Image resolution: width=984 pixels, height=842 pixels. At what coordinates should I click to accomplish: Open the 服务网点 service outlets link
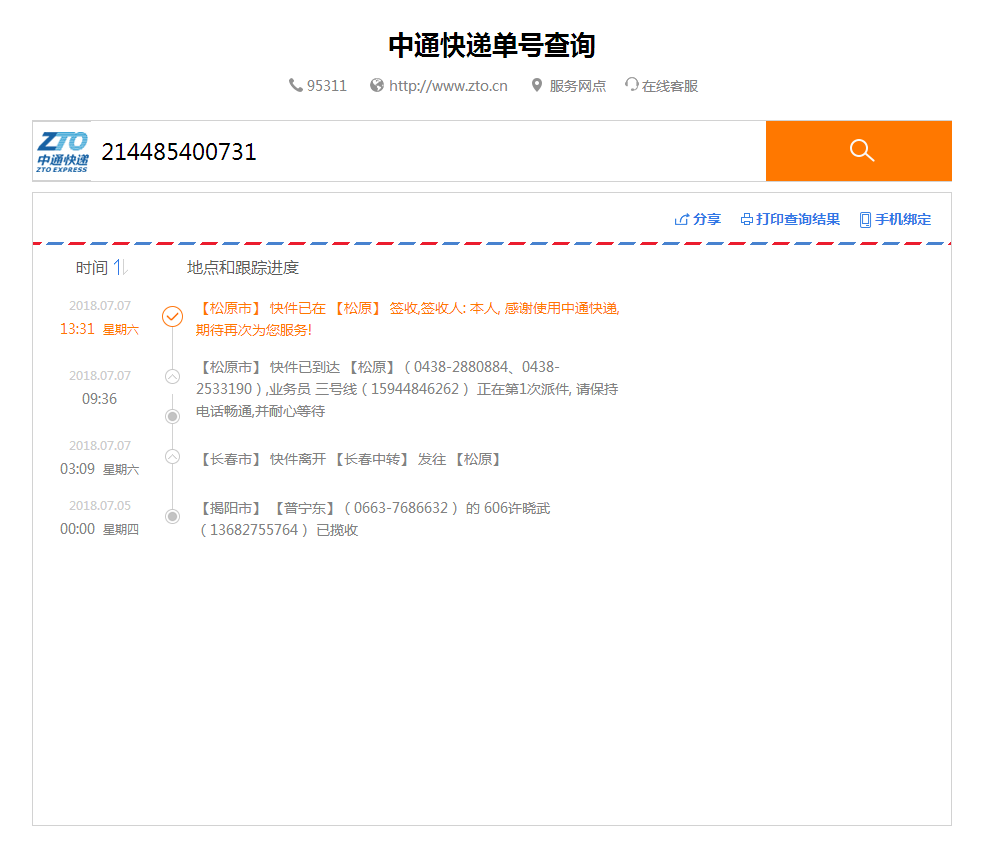tap(577, 86)
